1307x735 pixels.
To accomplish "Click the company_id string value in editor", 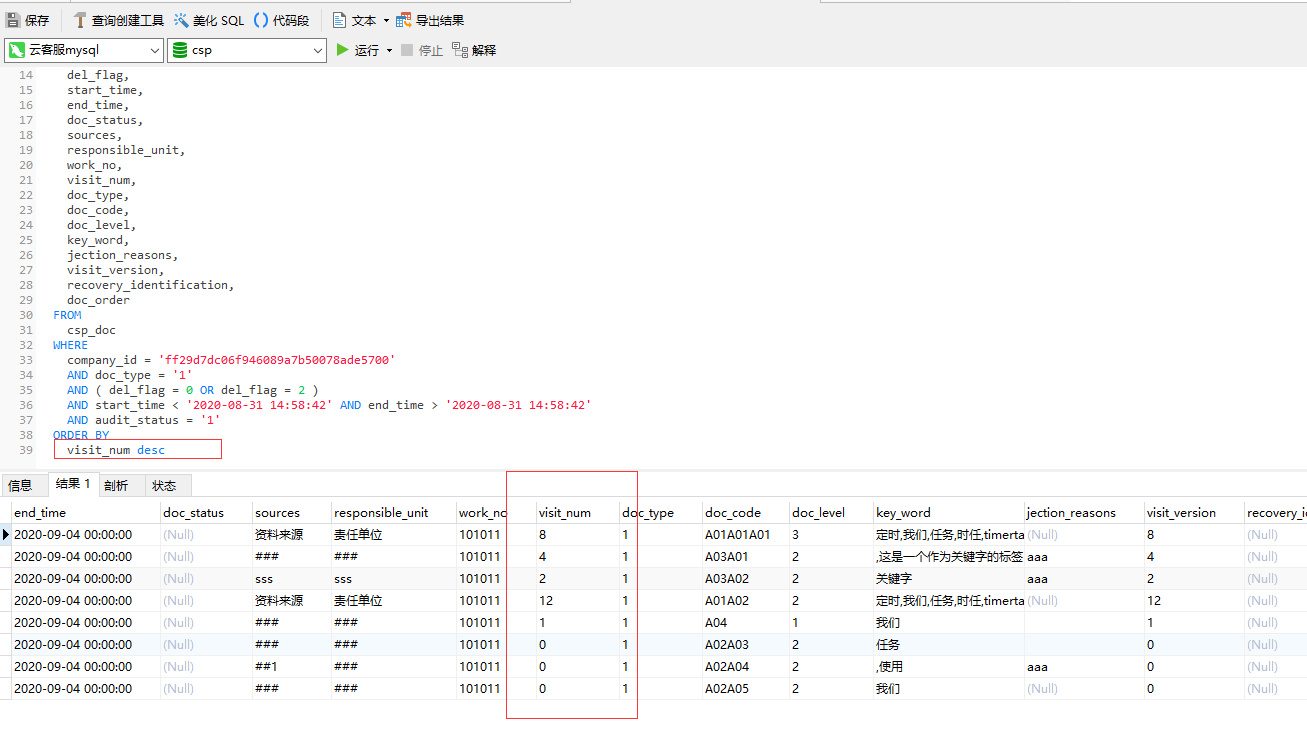I will point(277,360).
